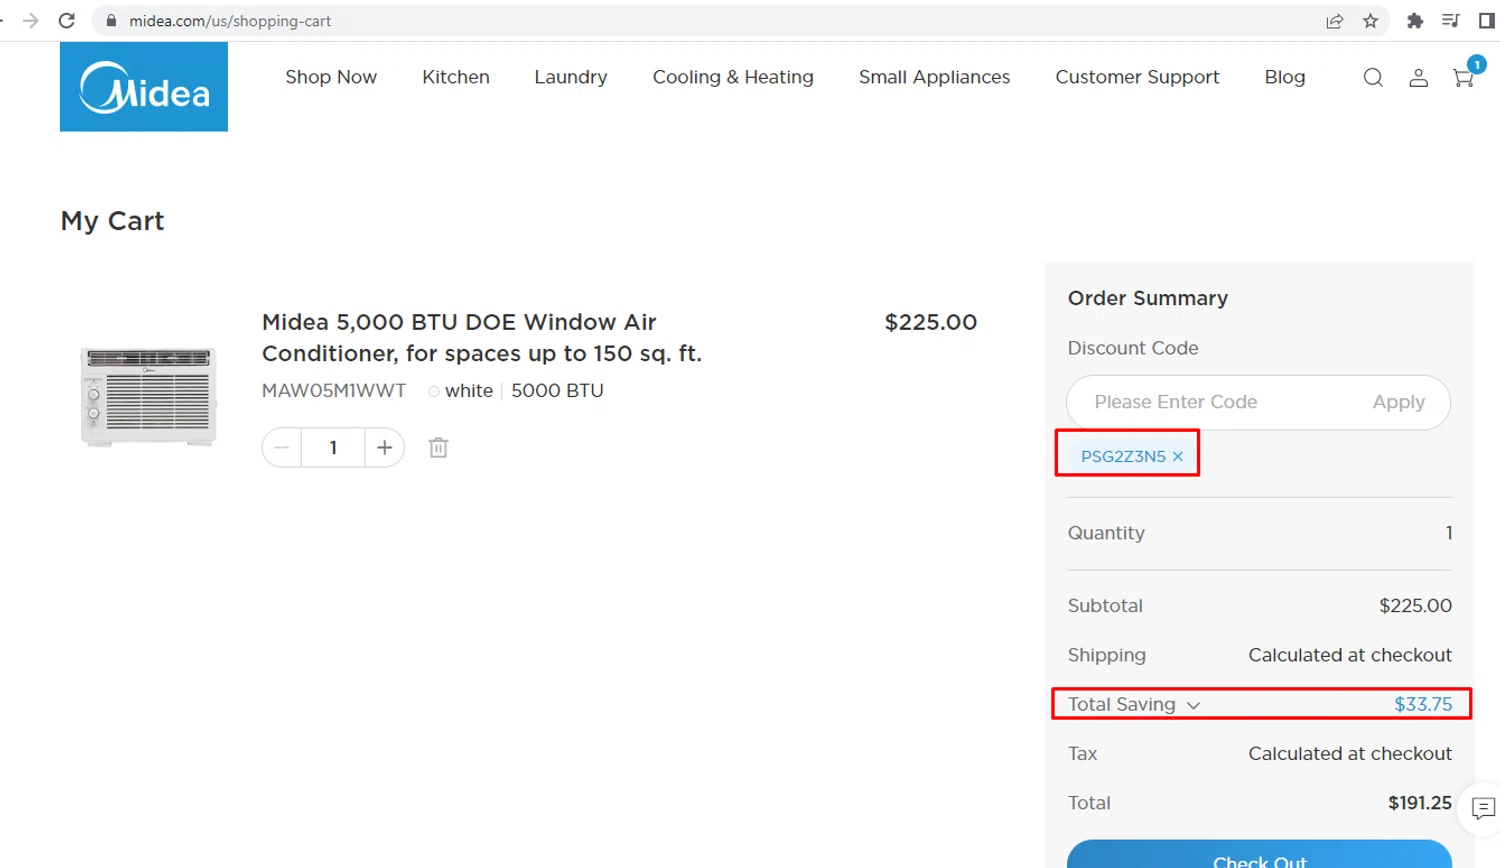Open the site search icon
1500x868 pixels.
coord(1373,78)
